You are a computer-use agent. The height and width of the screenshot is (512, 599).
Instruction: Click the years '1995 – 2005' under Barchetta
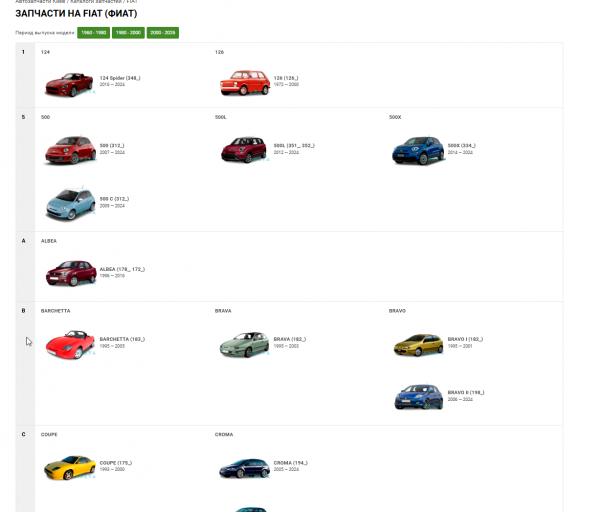[x=112, y=346]
